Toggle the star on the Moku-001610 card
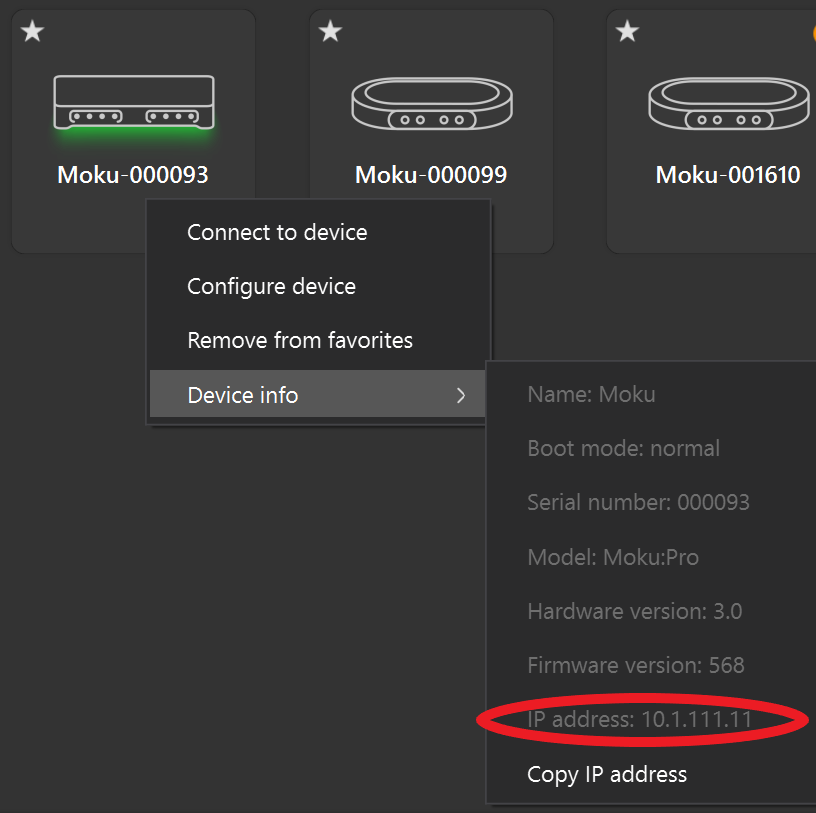The width and height of the screenshot is (816, 813). pyautogui.click(x=626, y=31)
